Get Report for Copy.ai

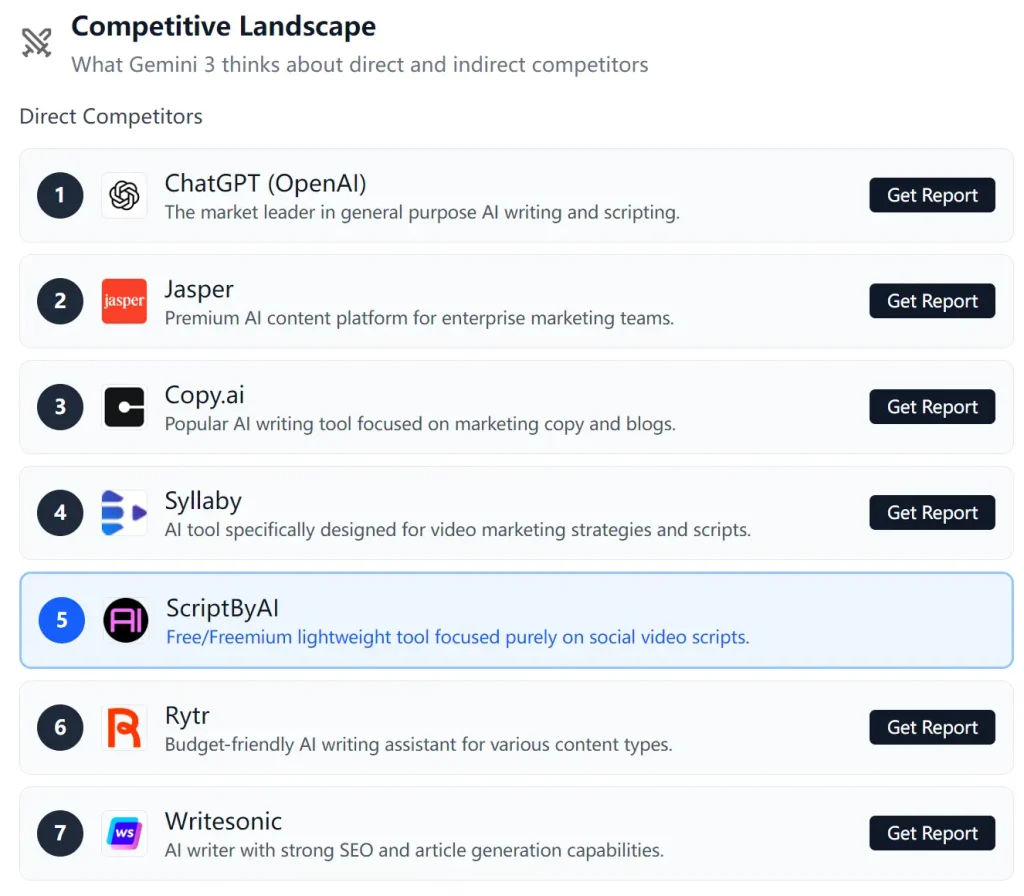pyautogui.click(x=931, y=407)
